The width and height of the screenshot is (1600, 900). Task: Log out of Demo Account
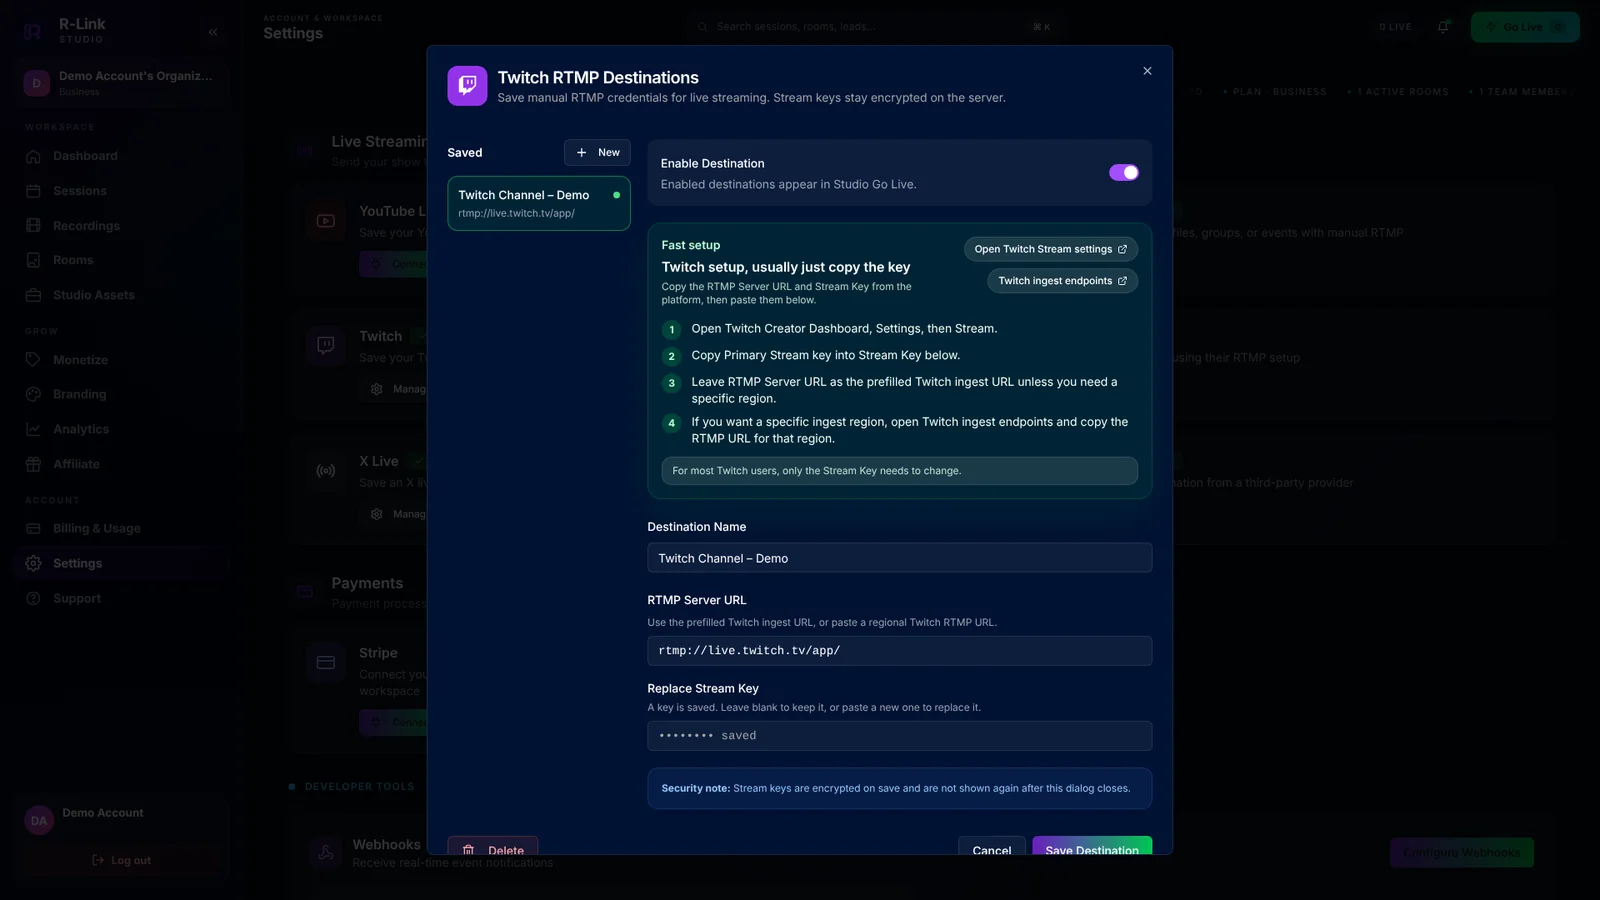click(x=121, y=860)
